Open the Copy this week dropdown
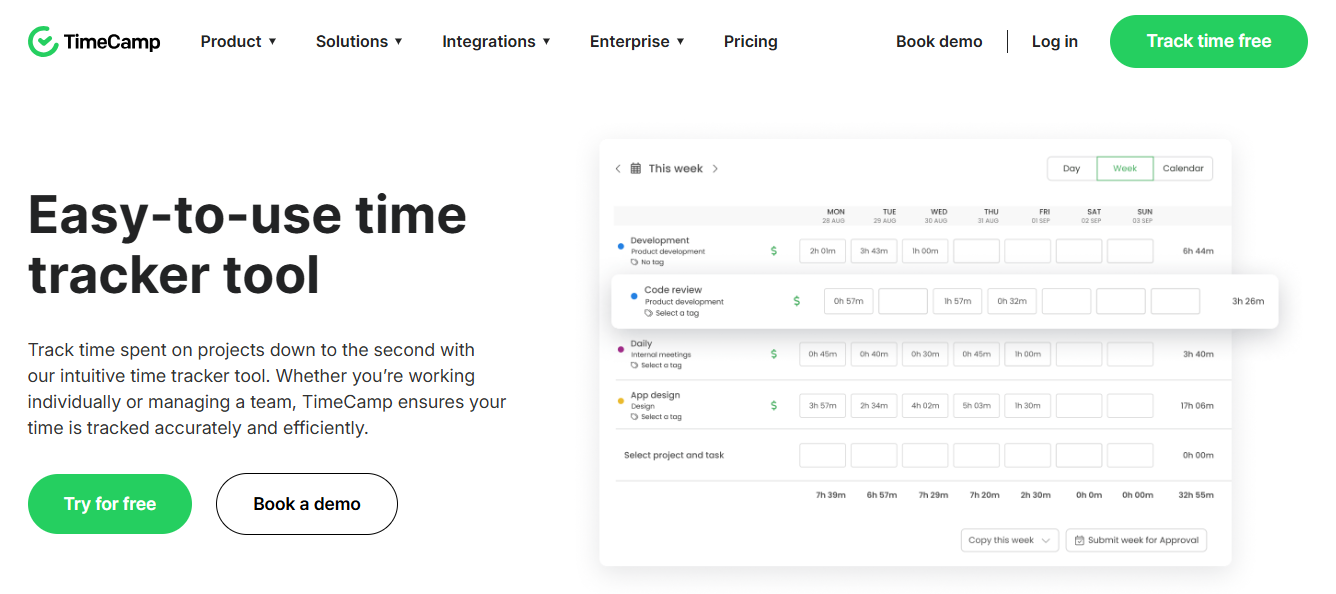 pyautogui.click(x=1009, y=540)
